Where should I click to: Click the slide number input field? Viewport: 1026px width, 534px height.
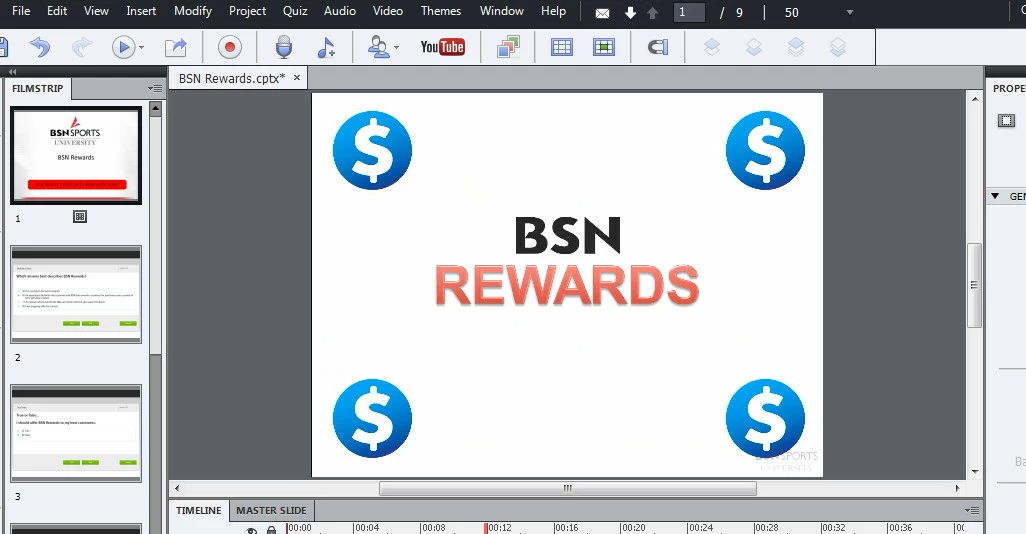click(690, 12)
